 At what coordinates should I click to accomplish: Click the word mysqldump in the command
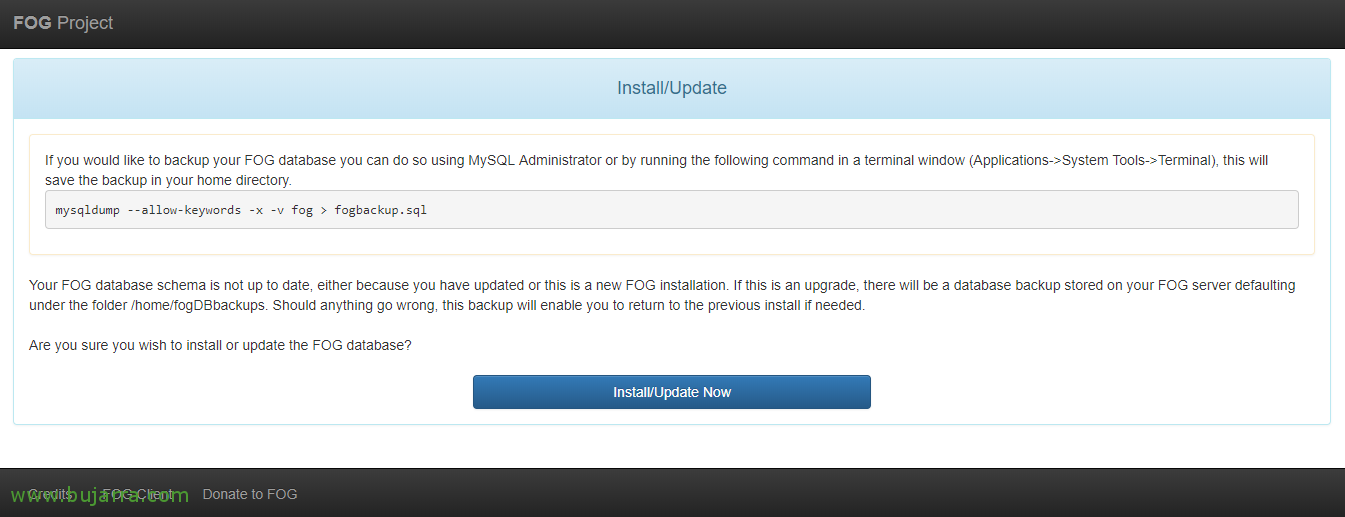pos(88,210)
